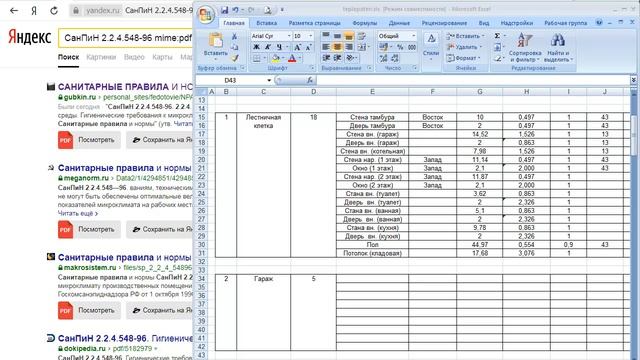Switch to Картинки tab in Yandex
This screenshot has height=360, width=640.
[101, 57]
